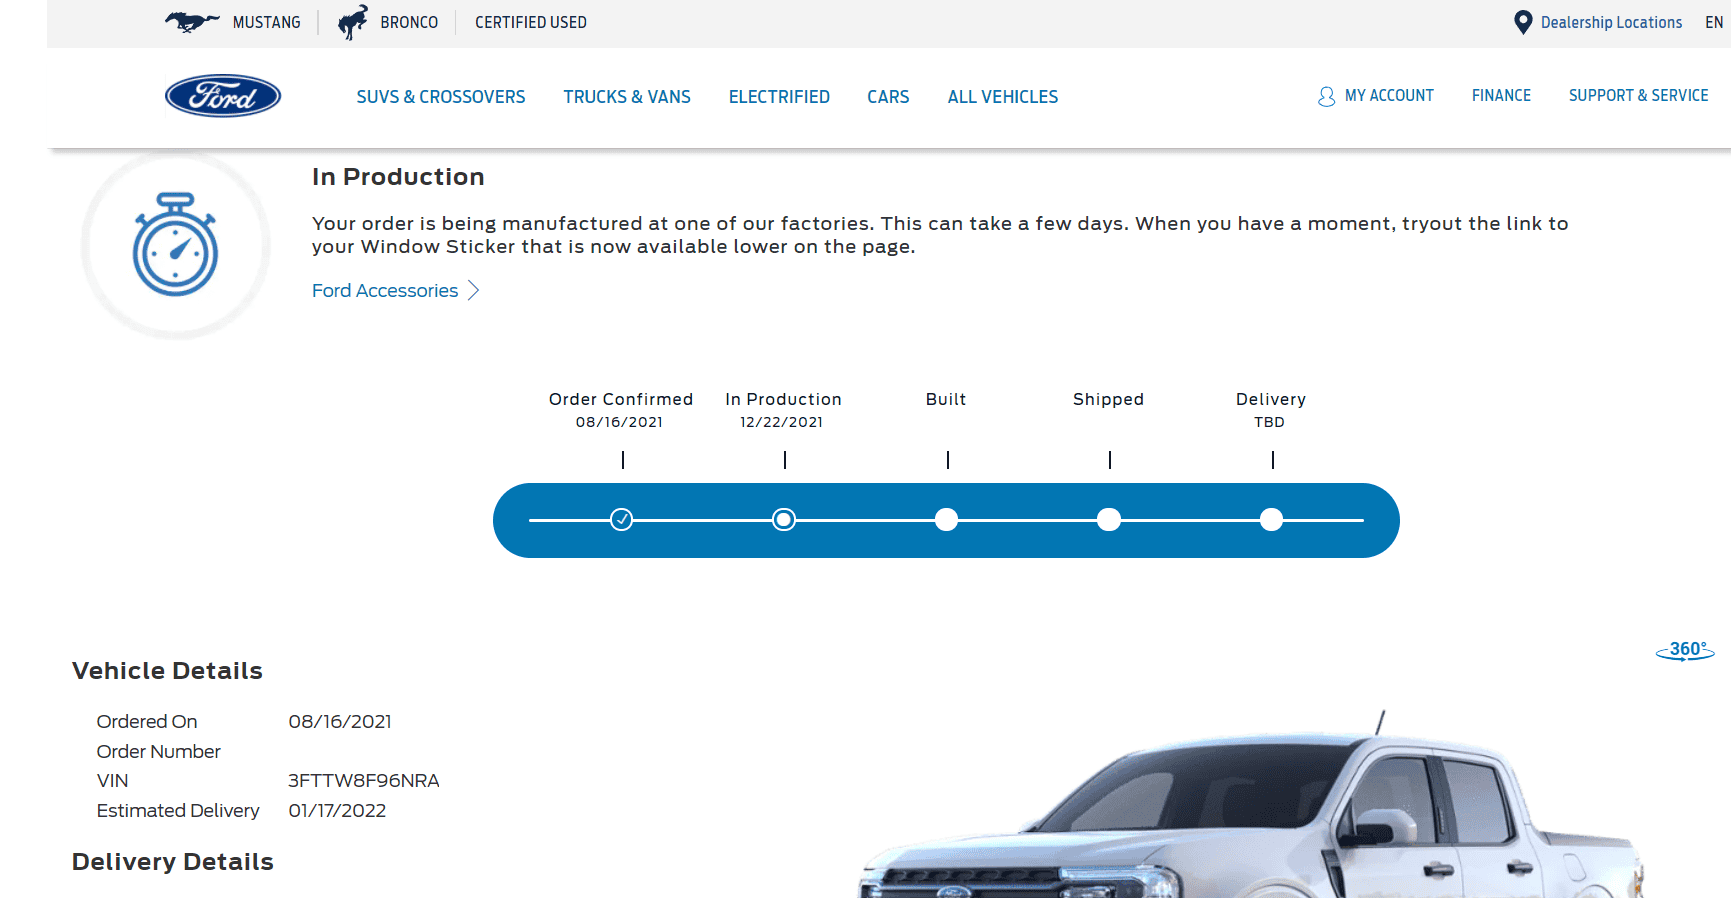
Task: Click the Mustang pony icon
Action: 192,22
